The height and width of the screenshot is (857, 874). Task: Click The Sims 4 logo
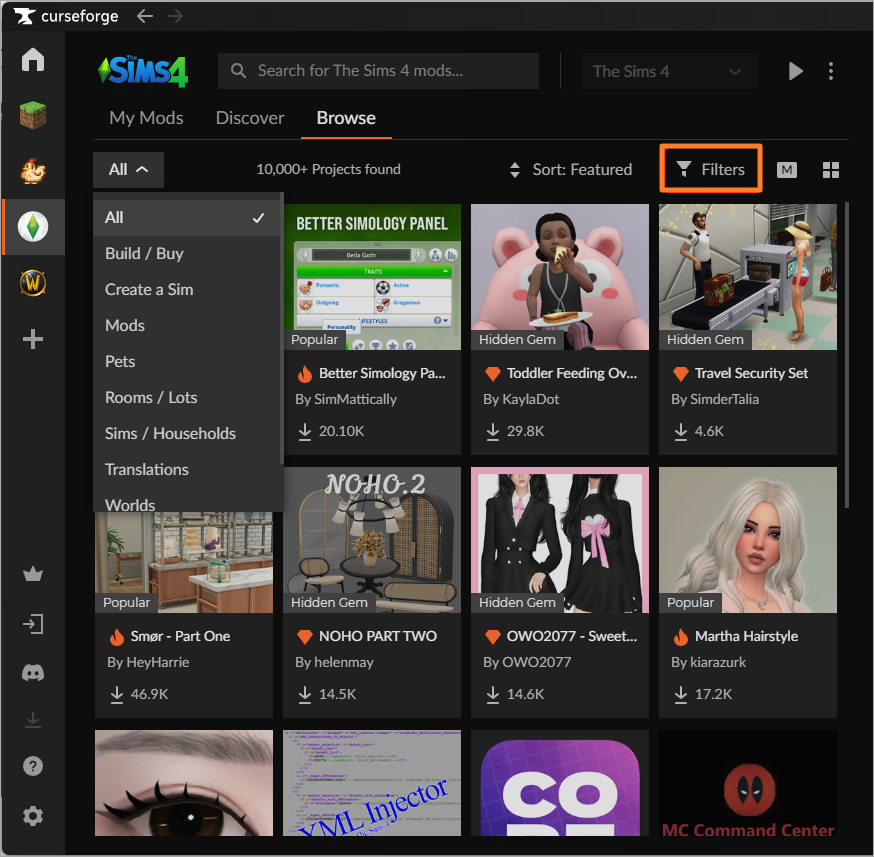(x=143, y=71)
